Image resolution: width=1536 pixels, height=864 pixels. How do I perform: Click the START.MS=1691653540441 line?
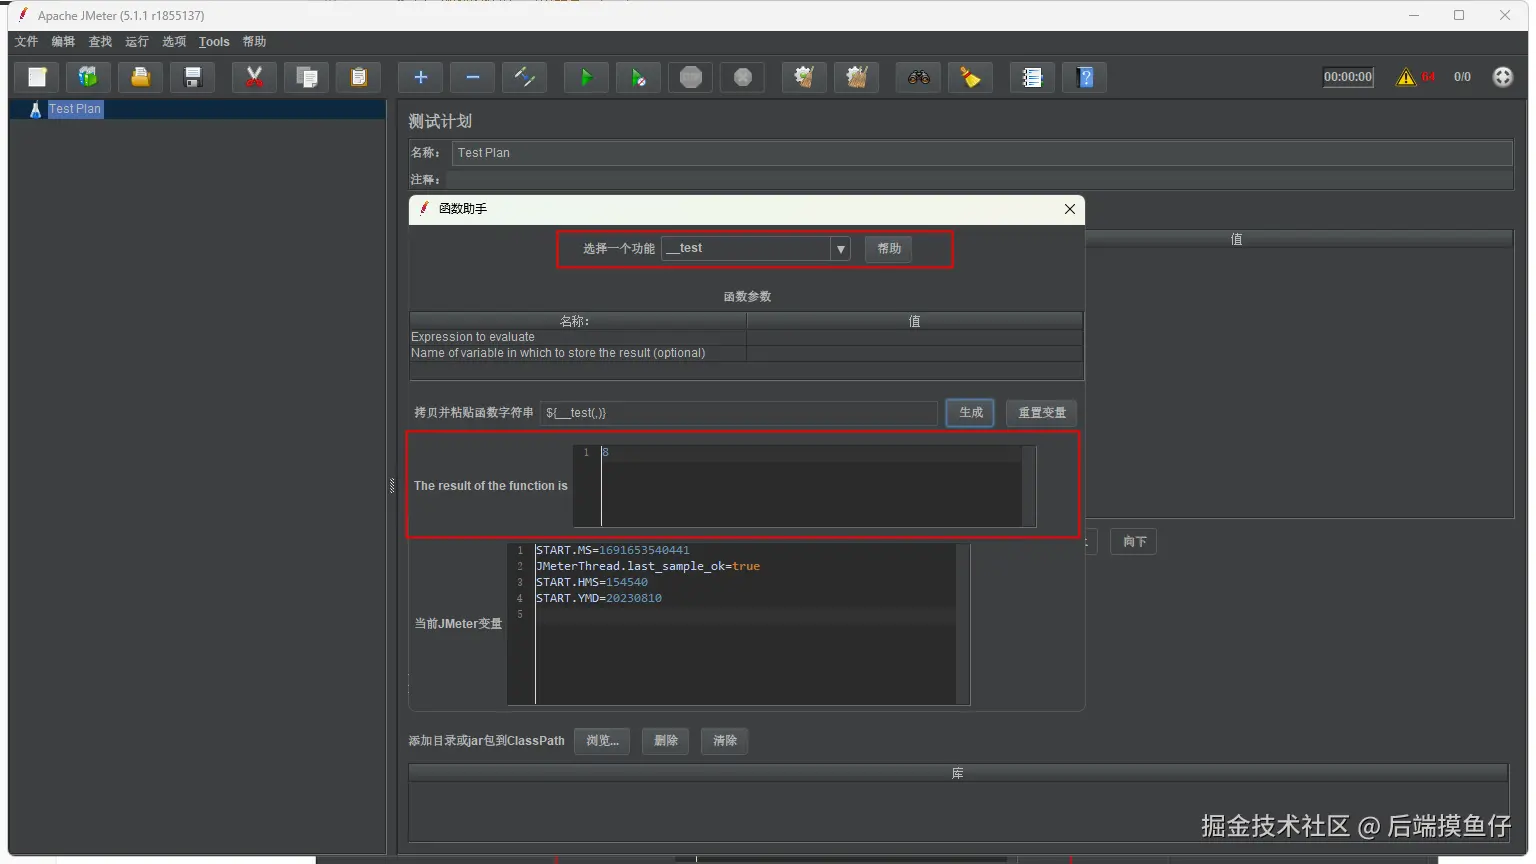point(612,550)
